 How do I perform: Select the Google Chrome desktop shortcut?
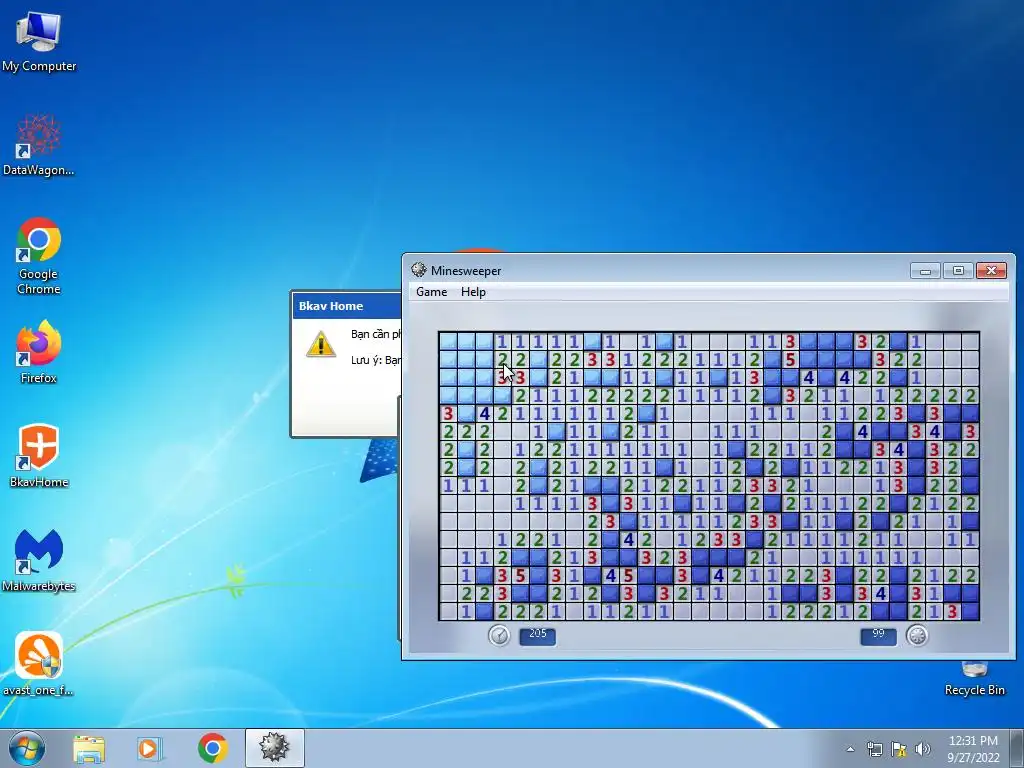click(x=39, y=256)
